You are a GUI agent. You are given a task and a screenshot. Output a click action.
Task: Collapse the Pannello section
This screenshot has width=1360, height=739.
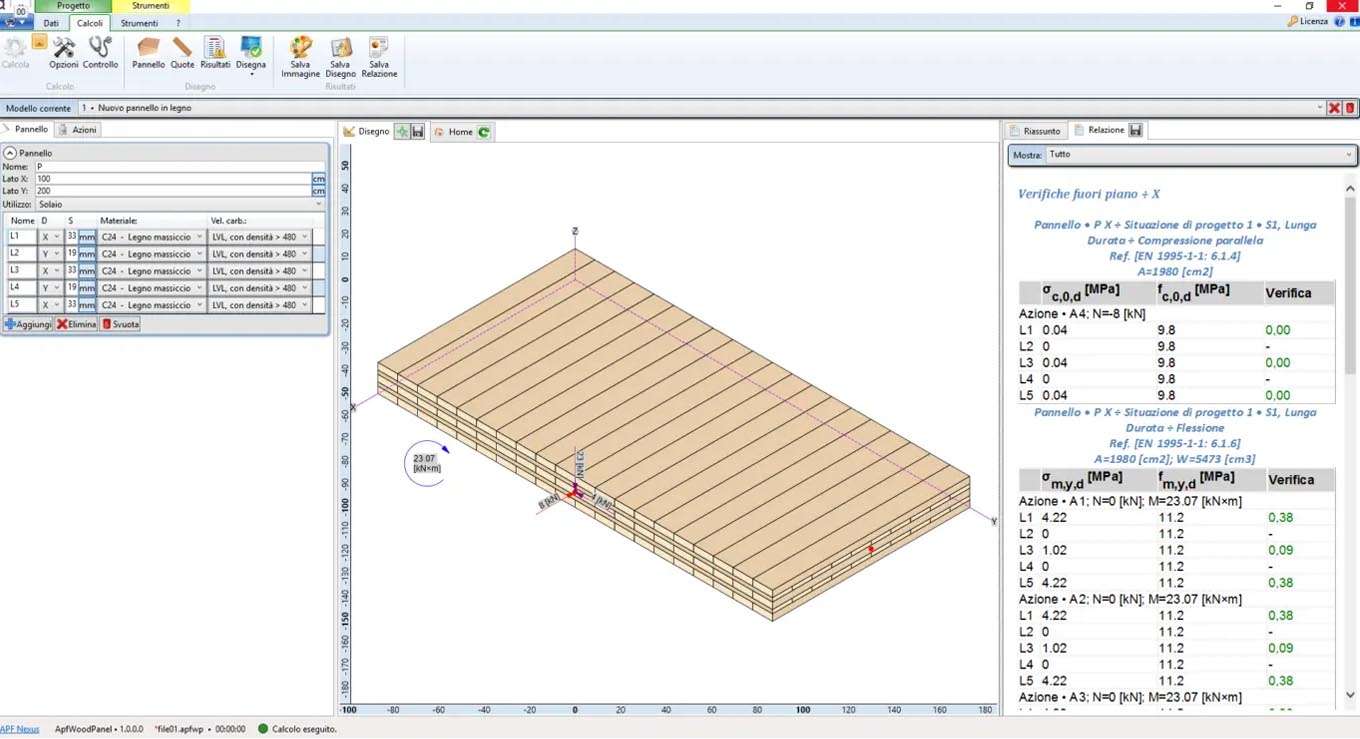point(10,153)
